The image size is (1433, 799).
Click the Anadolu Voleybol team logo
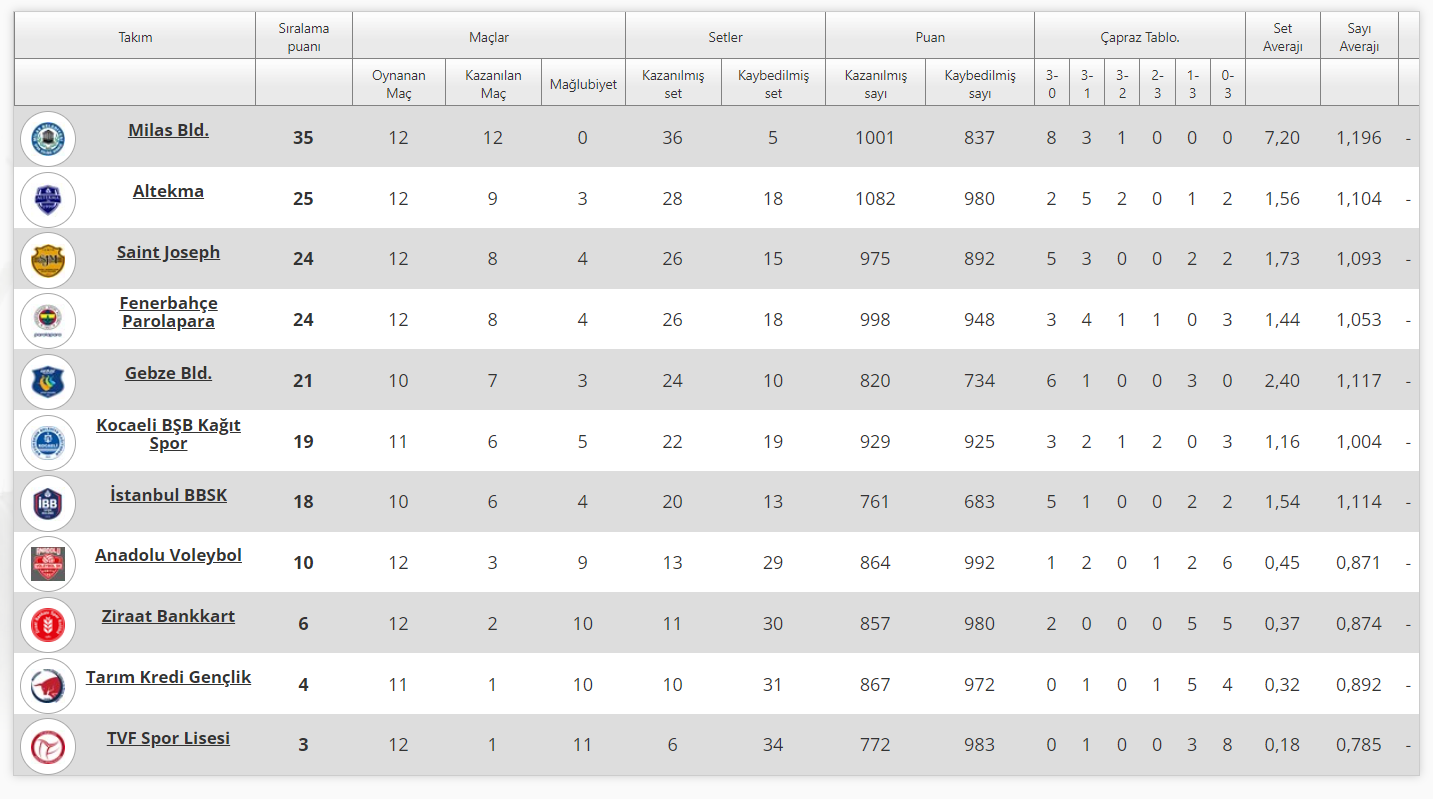[x=48, y=563]
